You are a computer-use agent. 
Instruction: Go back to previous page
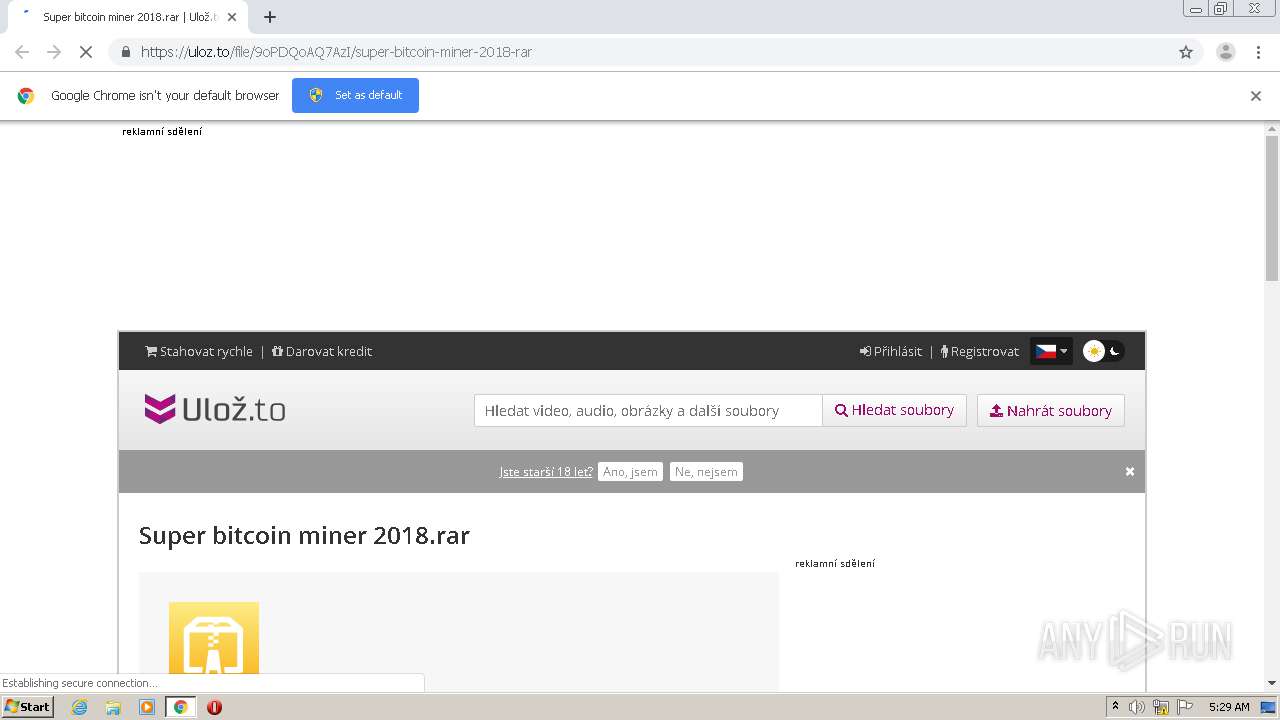[x=22, y=52]
